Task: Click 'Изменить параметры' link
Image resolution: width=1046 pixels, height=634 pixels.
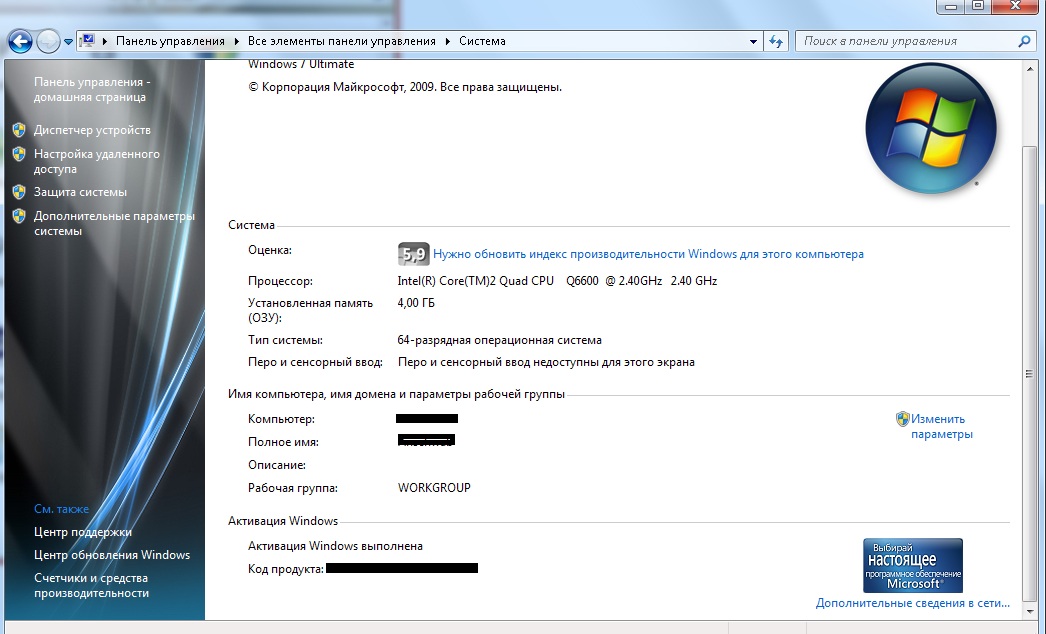Action: point(942,426)
